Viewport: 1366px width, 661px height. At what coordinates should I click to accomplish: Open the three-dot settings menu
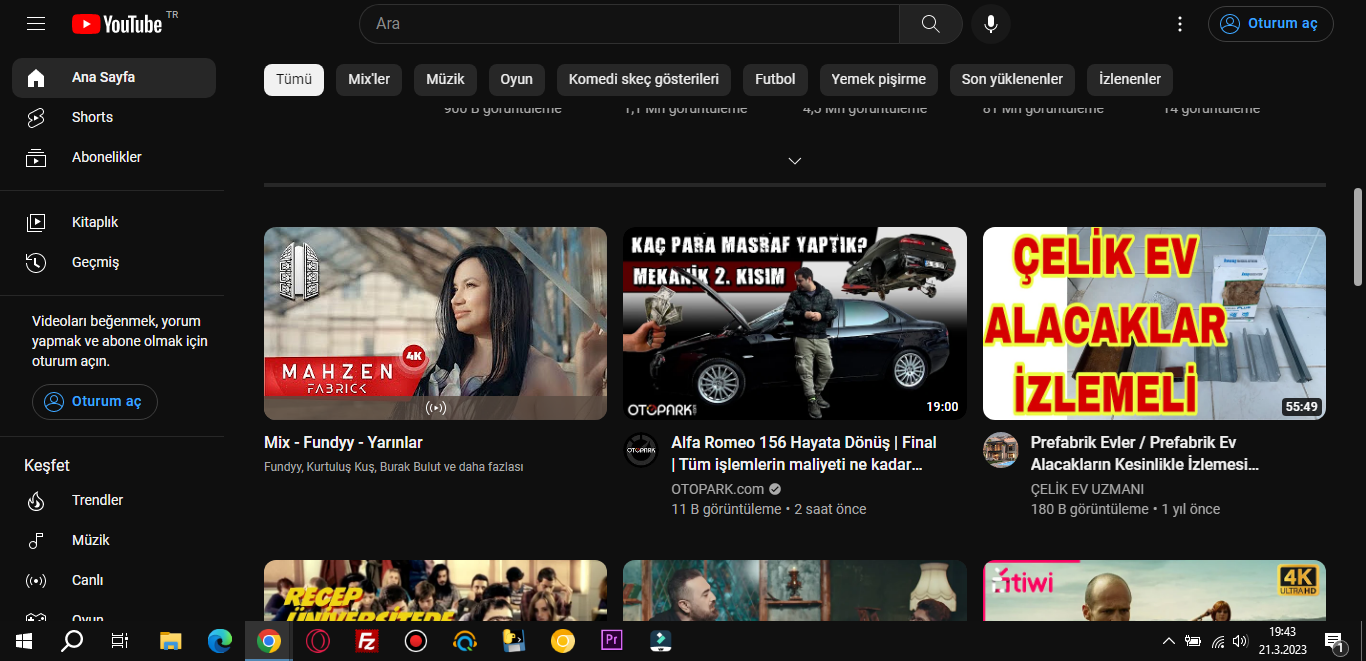tap(1180, 24)
